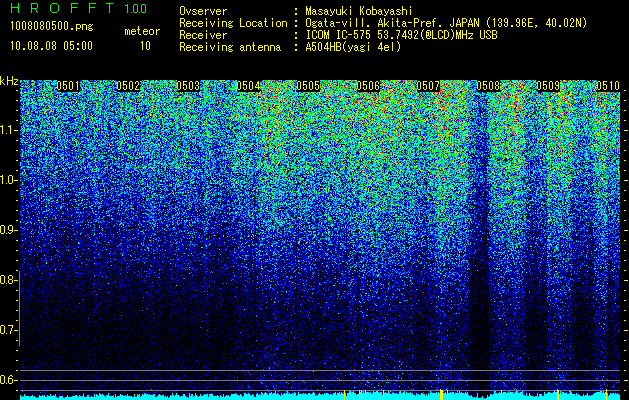Click the 0504 time marker

pyautogui.click(x=248, y=86)
